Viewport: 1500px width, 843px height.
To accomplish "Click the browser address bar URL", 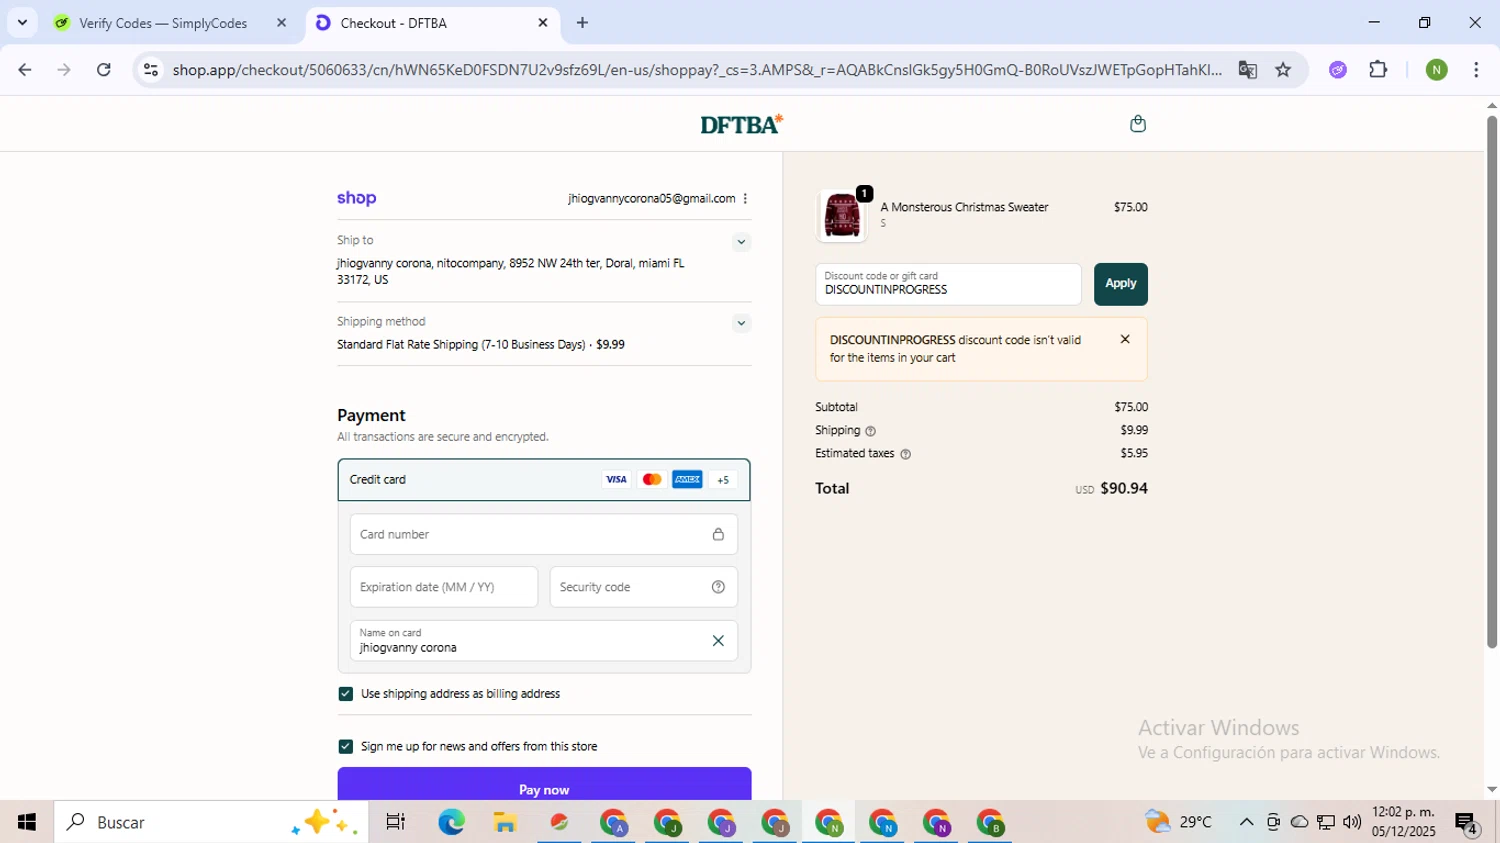I will [697, 70].
